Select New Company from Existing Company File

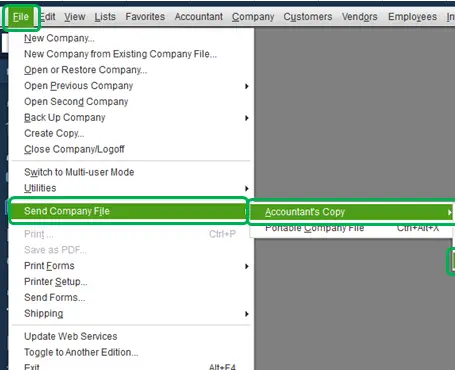tap(131, 54)
